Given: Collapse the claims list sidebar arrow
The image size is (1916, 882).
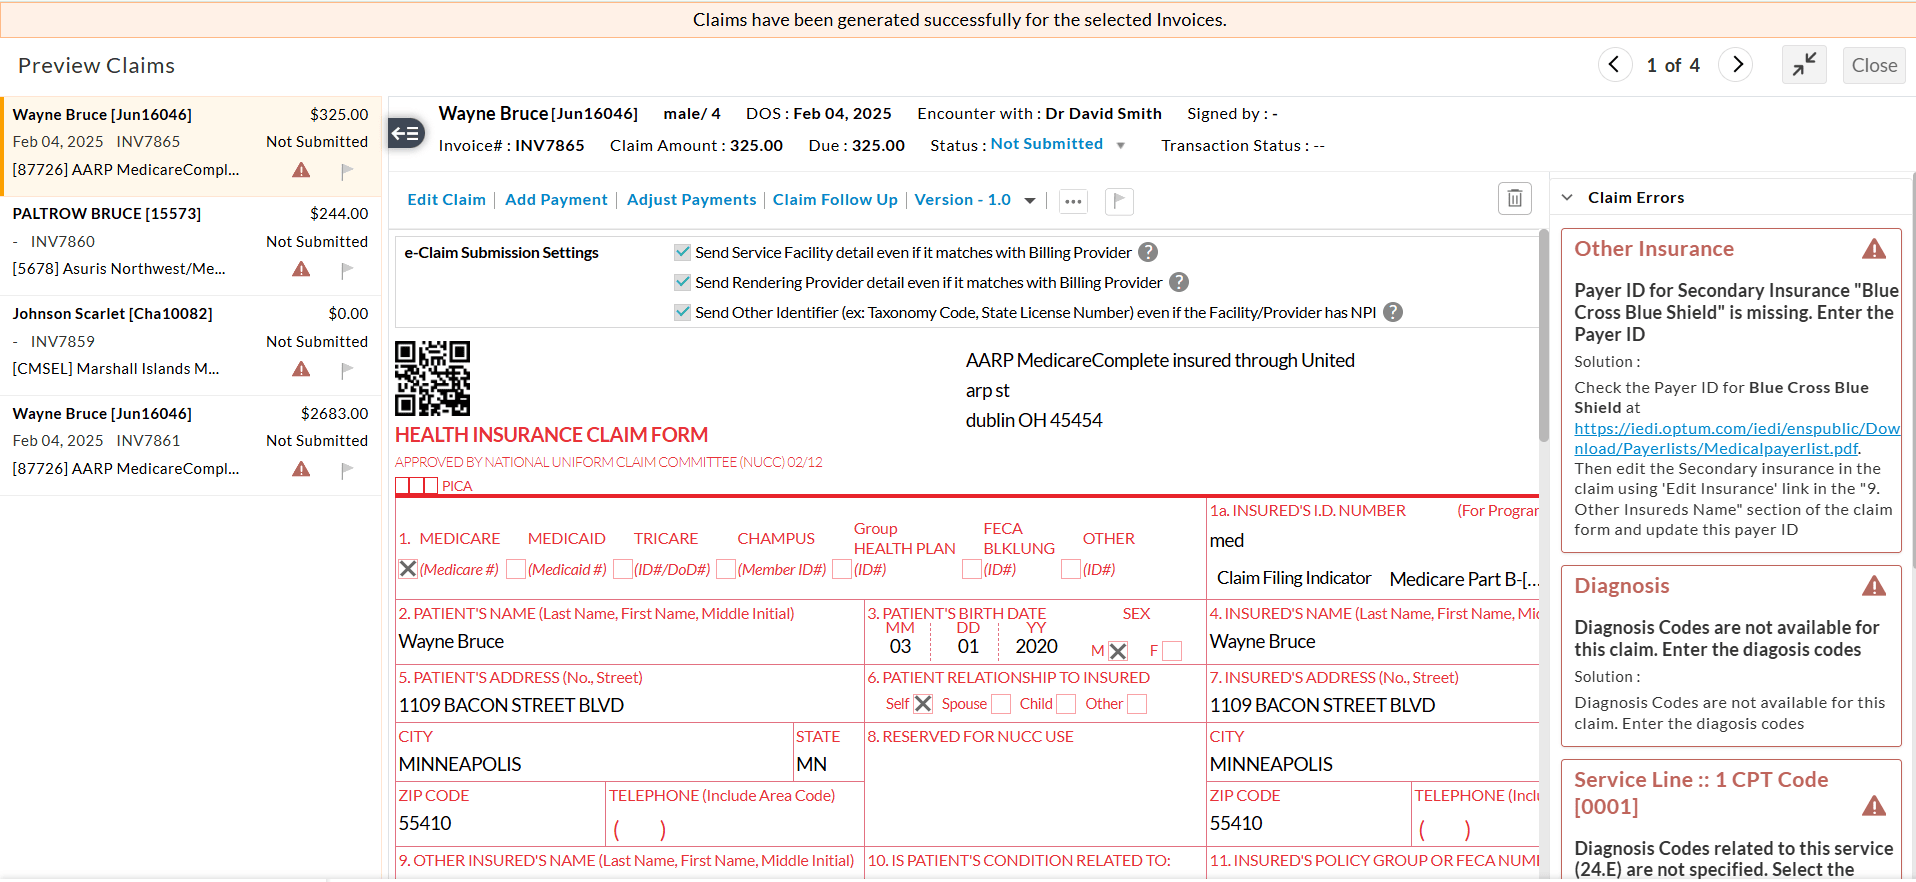Looking at the screenshot, I should click(x=406, y=133).
